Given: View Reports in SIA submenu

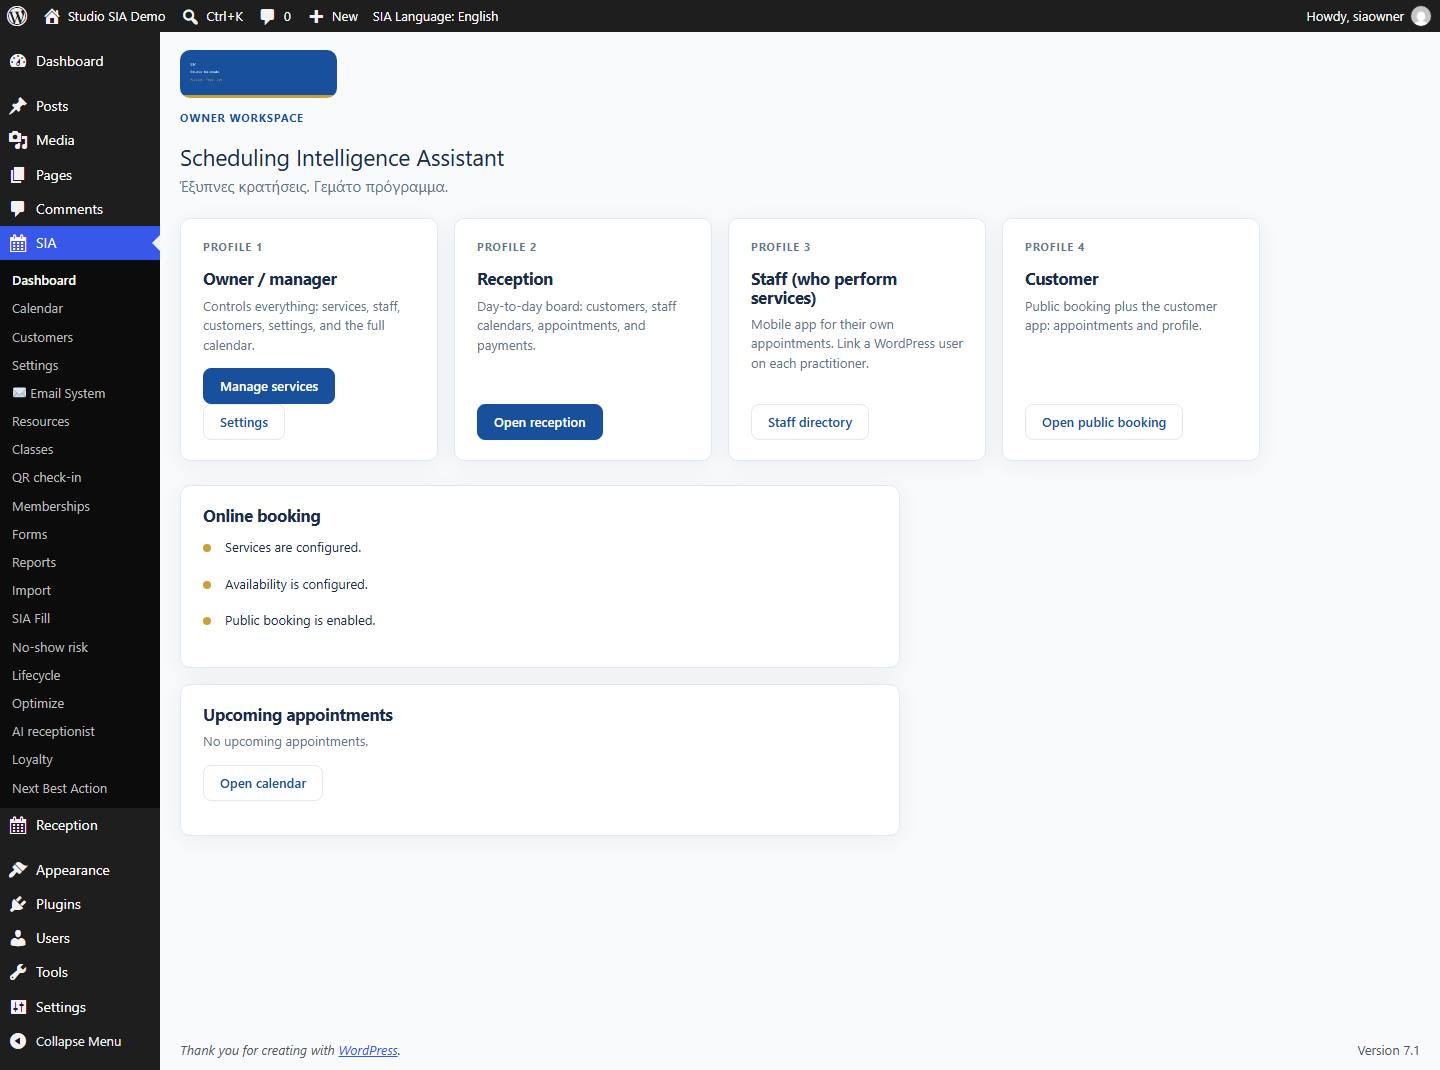Looking at the screenshot, I should click(x=34, y=562).
